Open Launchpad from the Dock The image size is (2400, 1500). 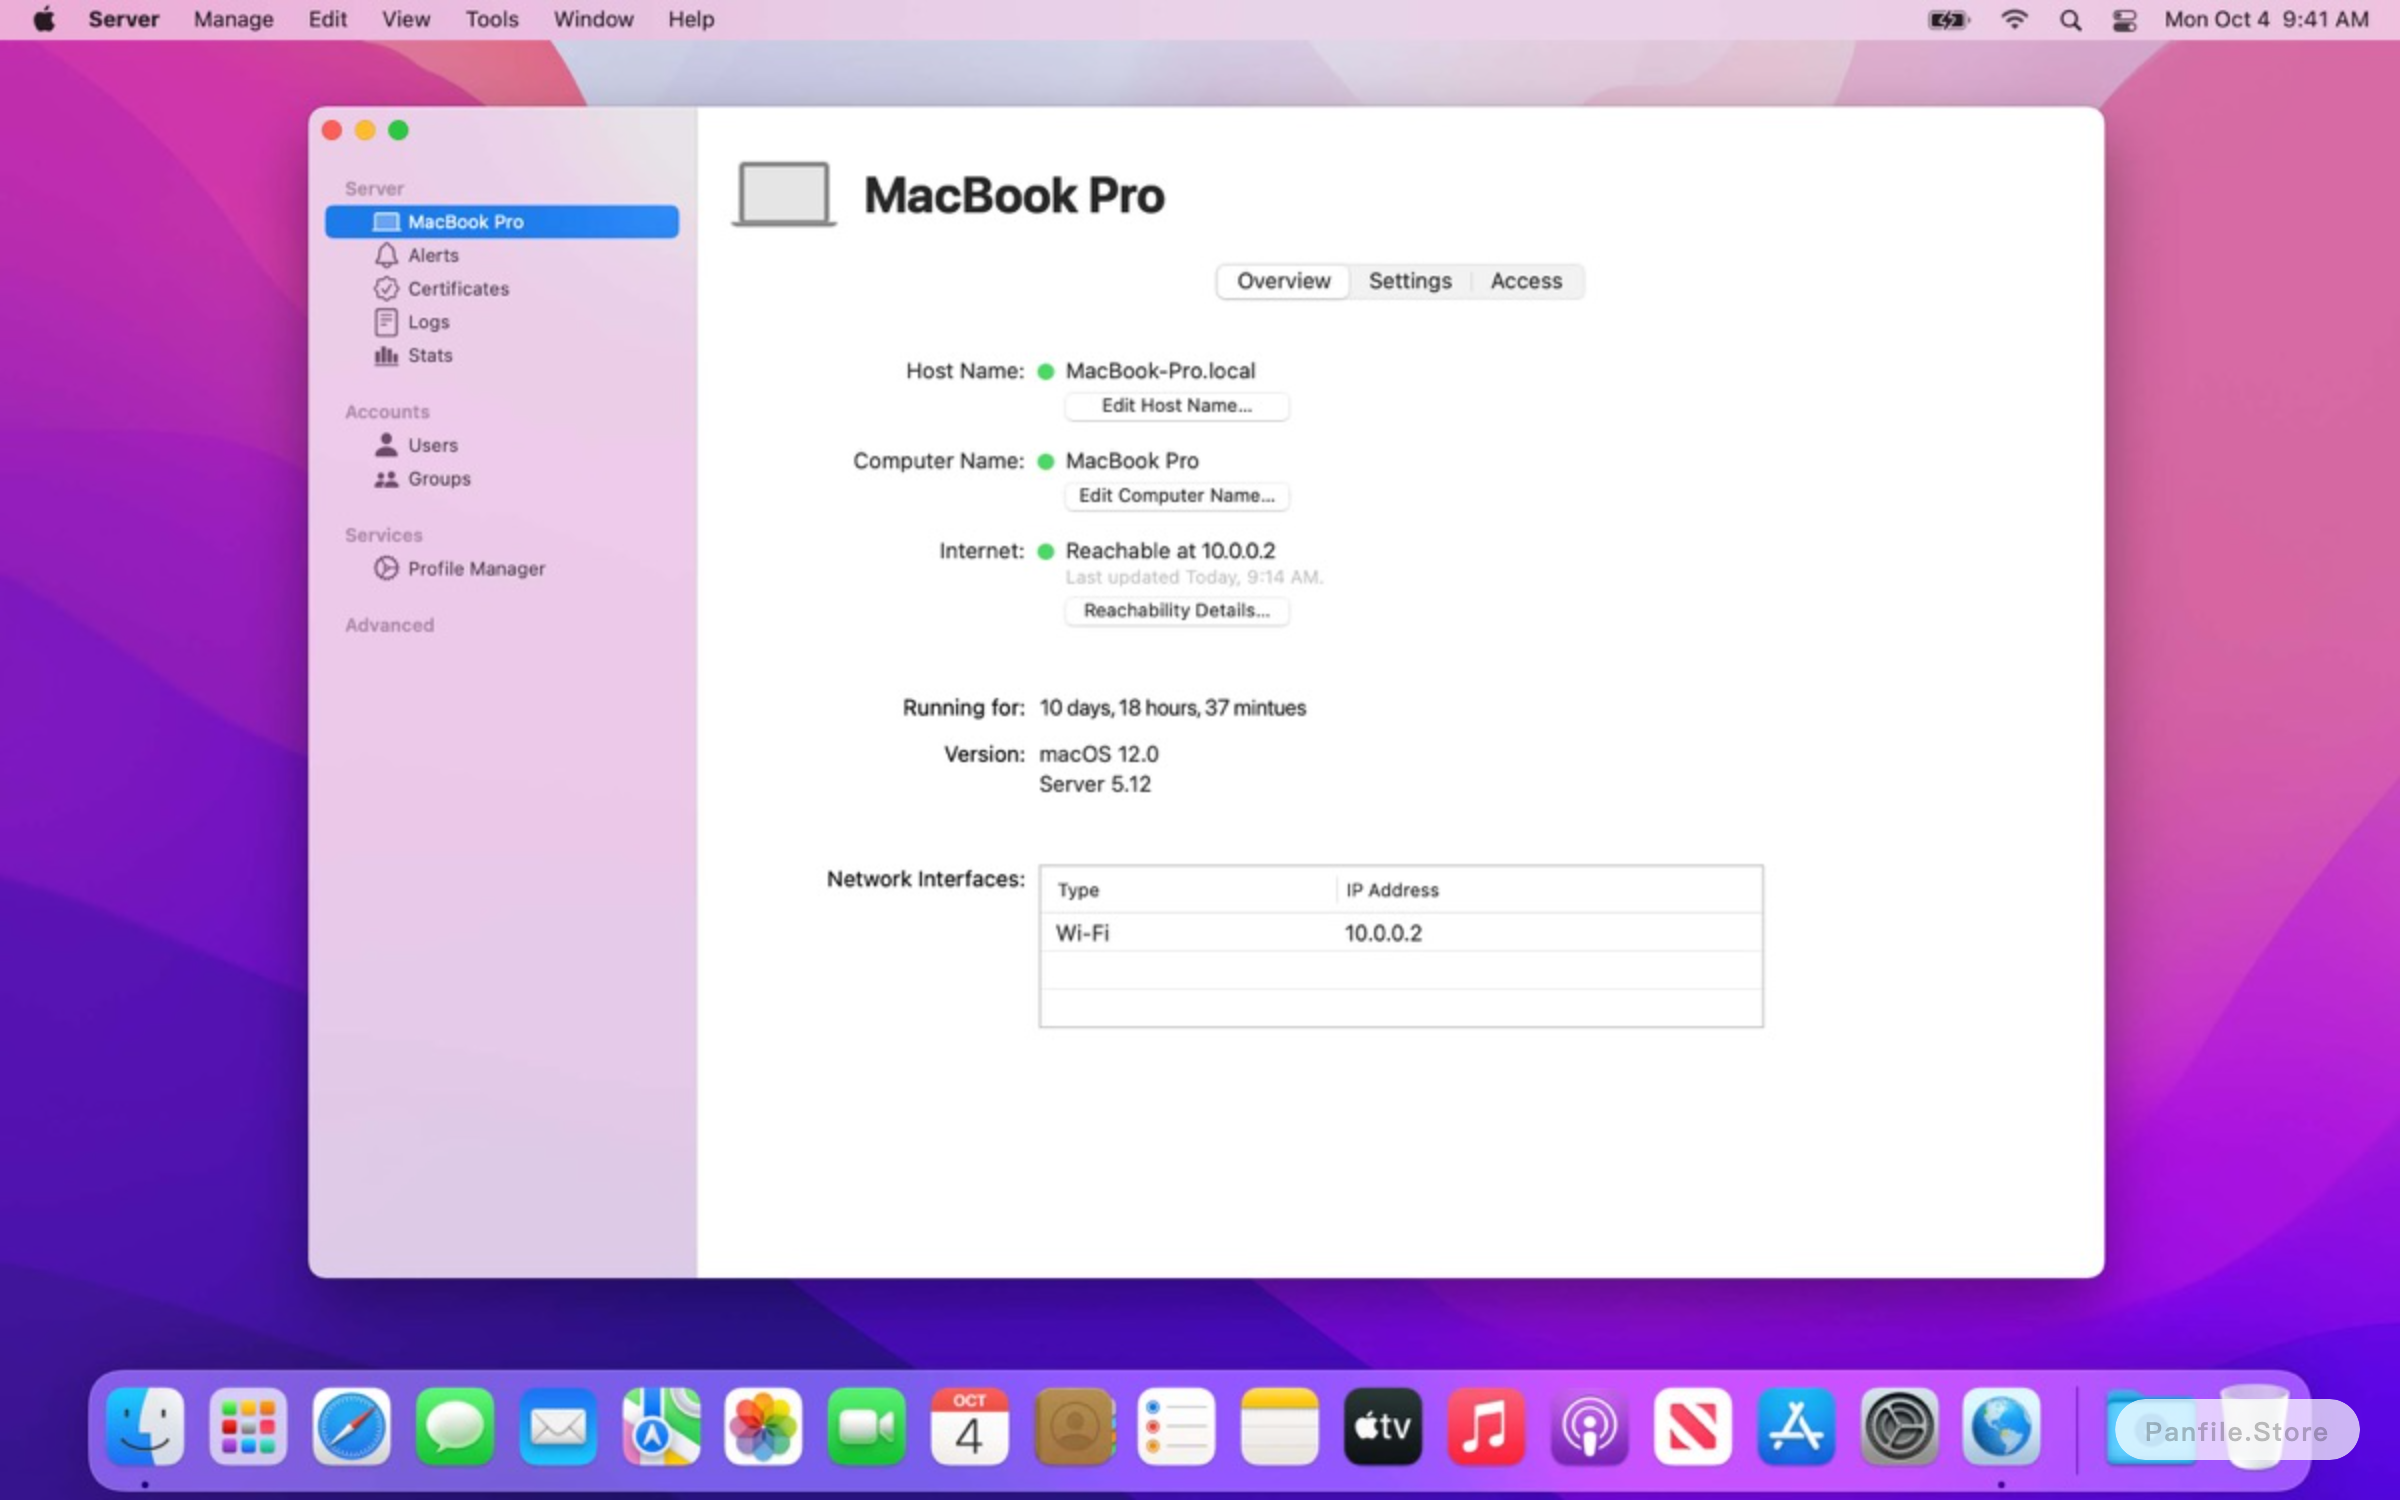(x=248, y=1427)
